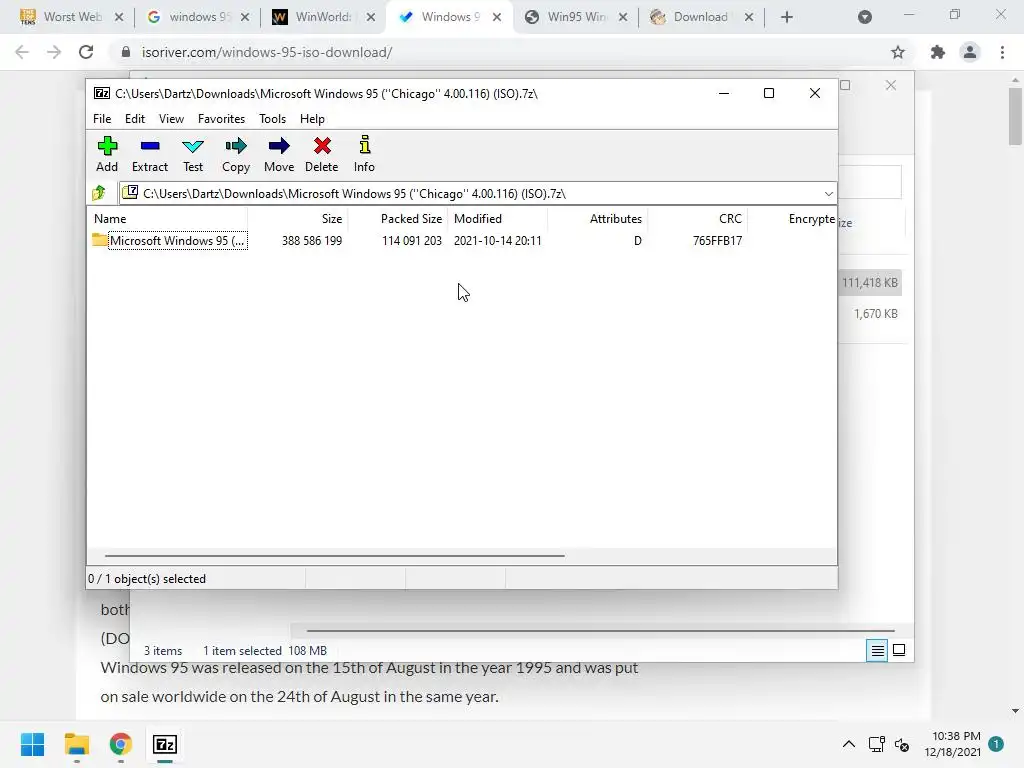The height and width of the screenshot is (768, 1024).
Task: Click the 7-Zip horizontal scrollbar
Action: pos(334,556)
